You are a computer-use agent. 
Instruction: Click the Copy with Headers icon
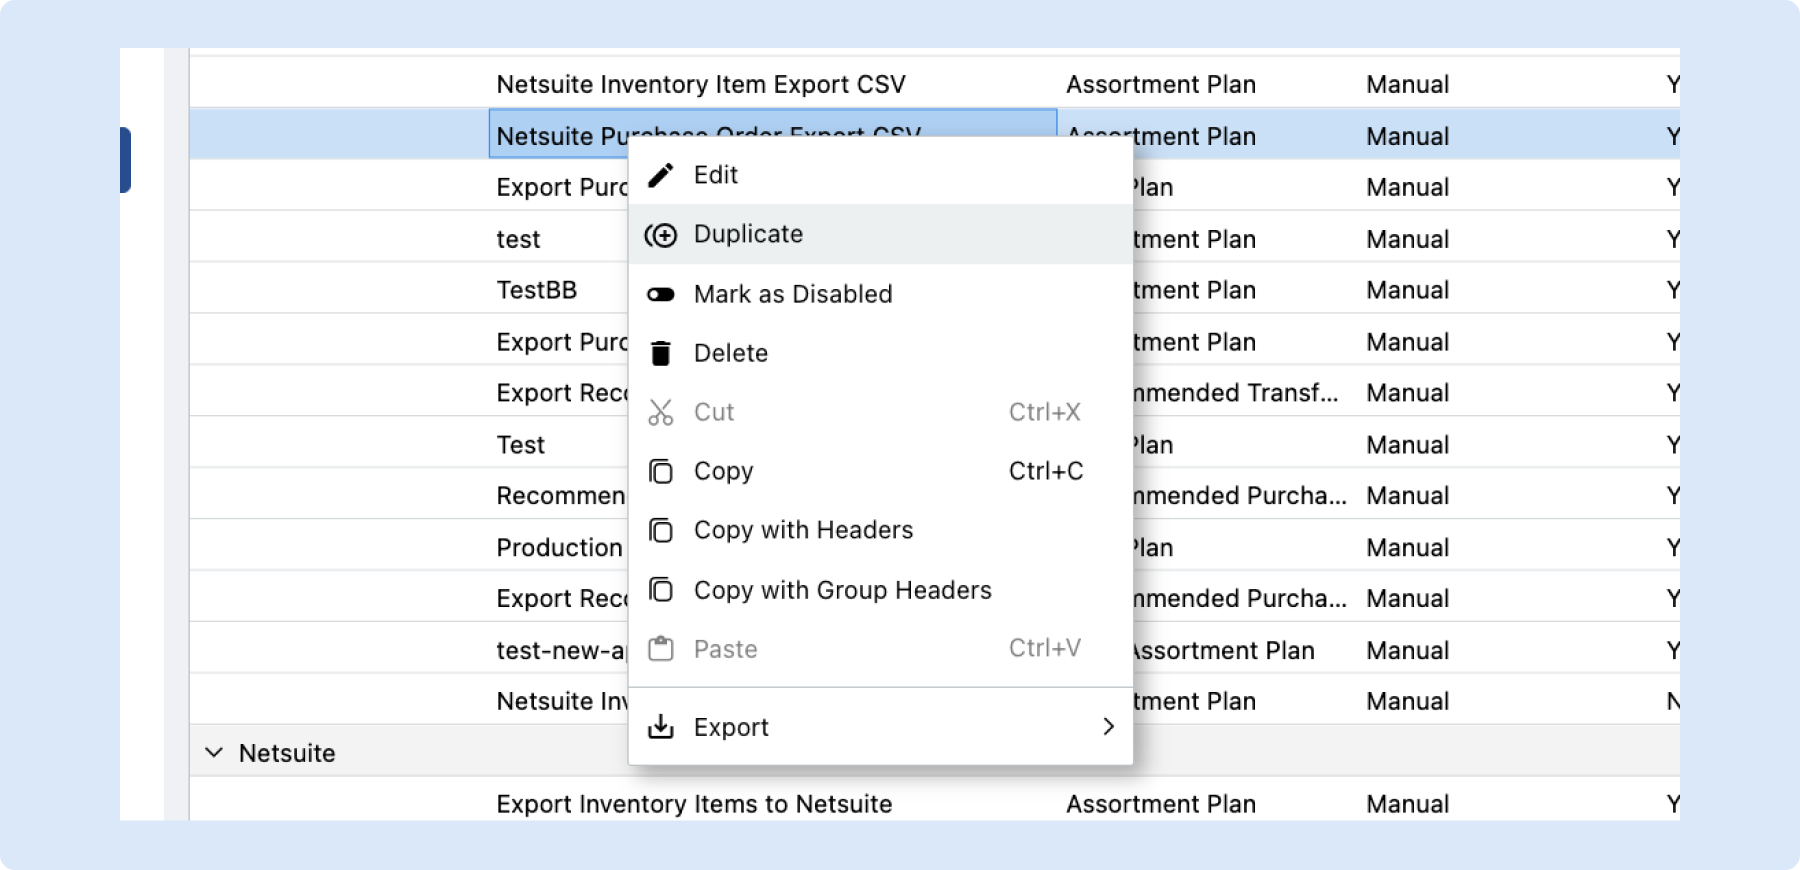click(660, 530)
